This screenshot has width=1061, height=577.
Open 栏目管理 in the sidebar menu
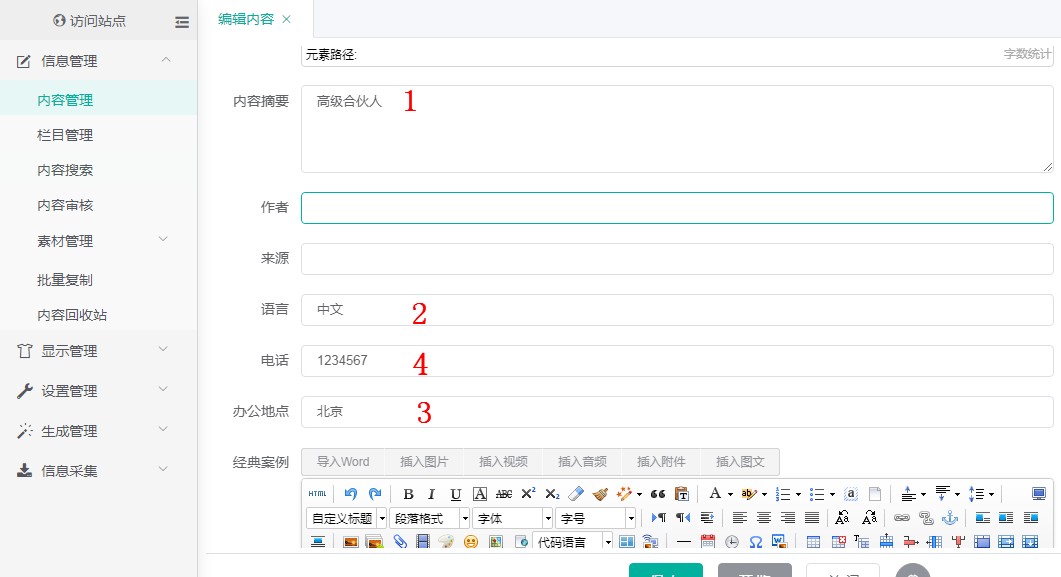(x=65, y=135)
